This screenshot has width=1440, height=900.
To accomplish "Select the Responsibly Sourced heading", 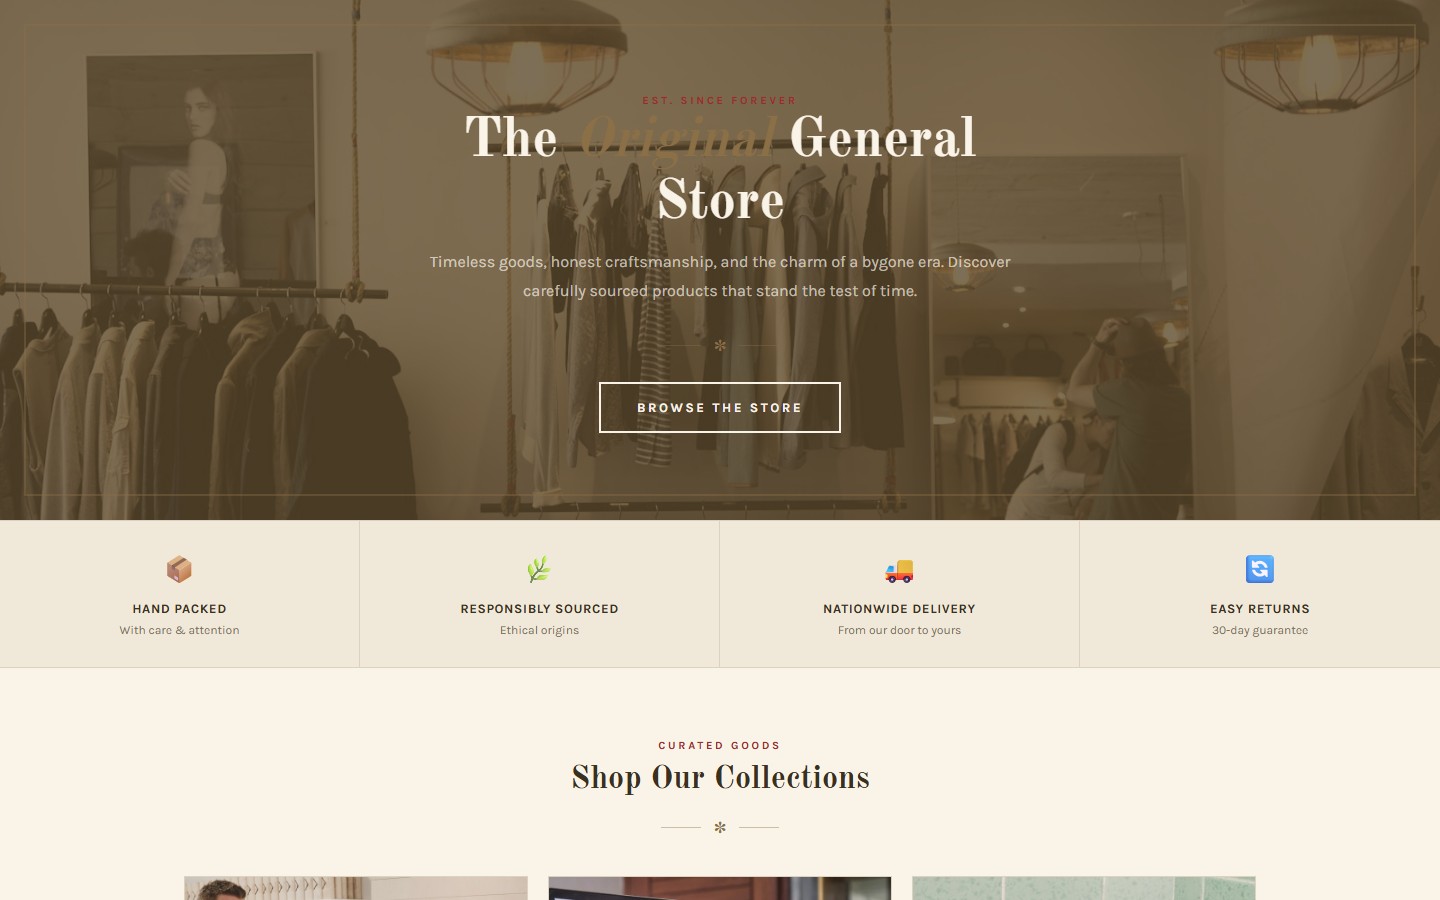I will click(540, 608).
